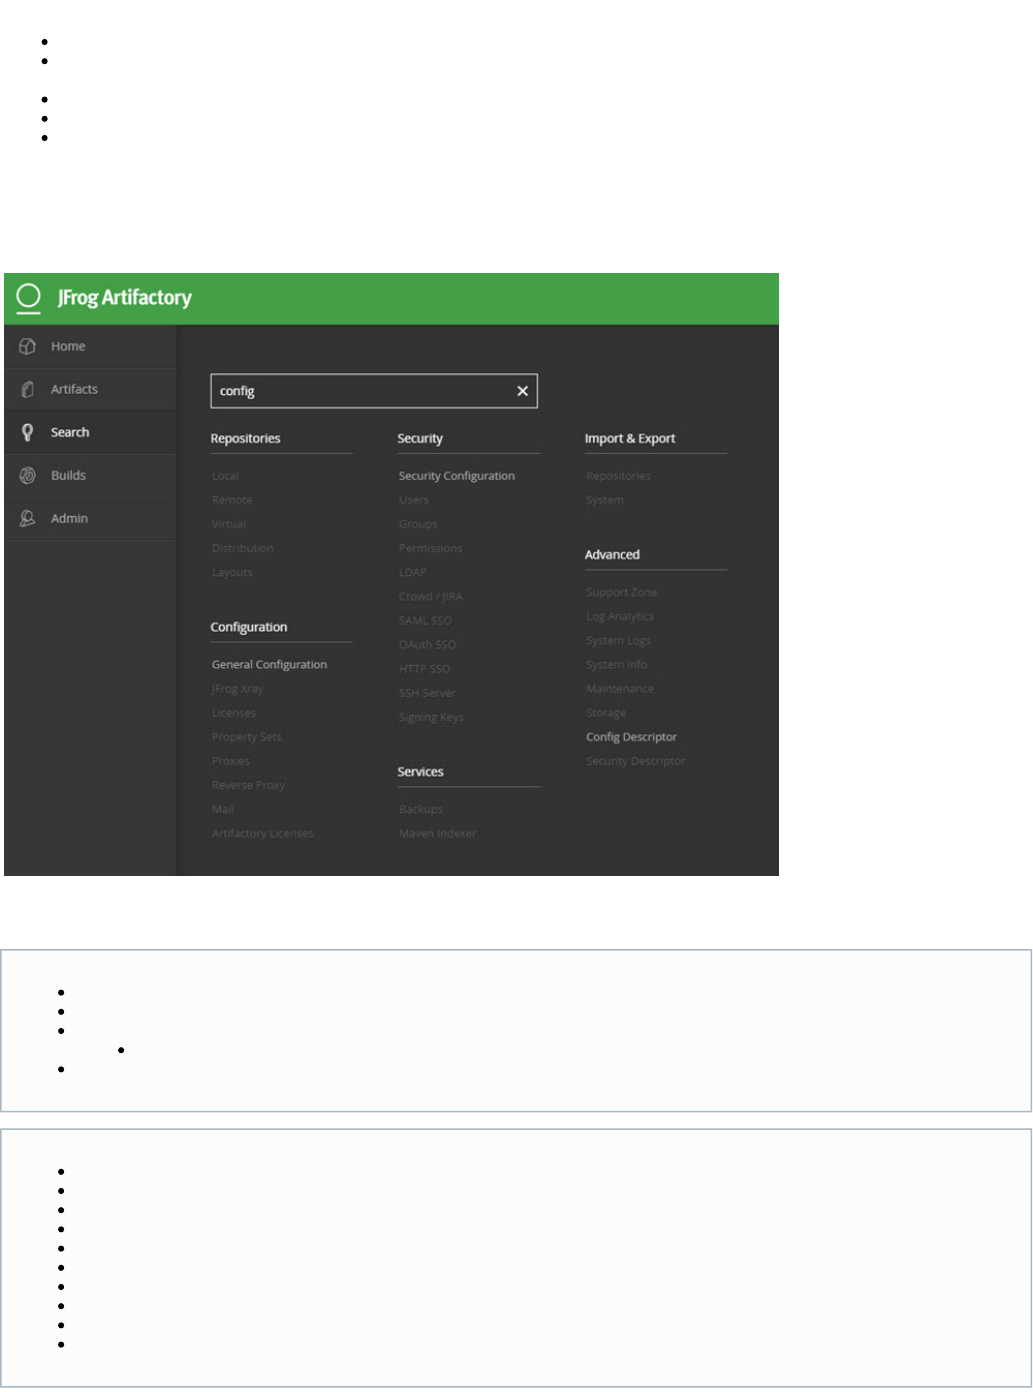Click the Import & Export section heading
This screenshot has height=1392, width=1033.
630,438
